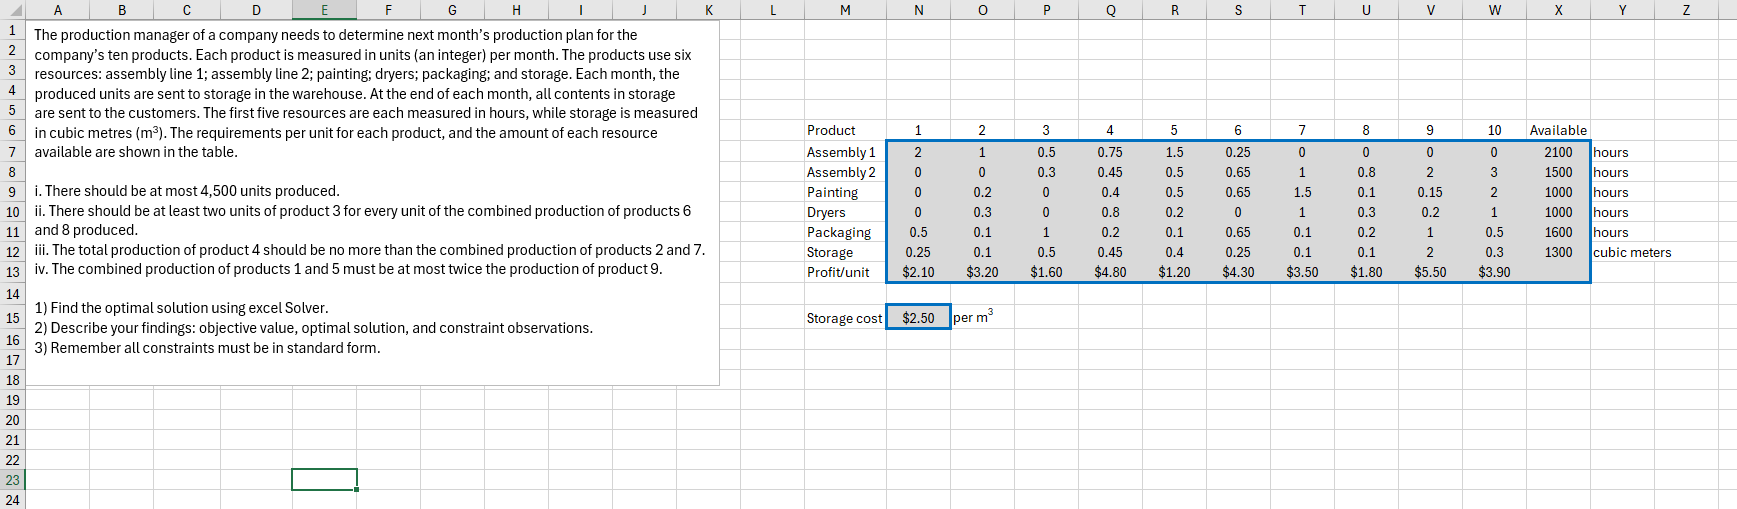Click the 'Available' column heading cell
This screenshot has height=509, width=1737.
1558,130
